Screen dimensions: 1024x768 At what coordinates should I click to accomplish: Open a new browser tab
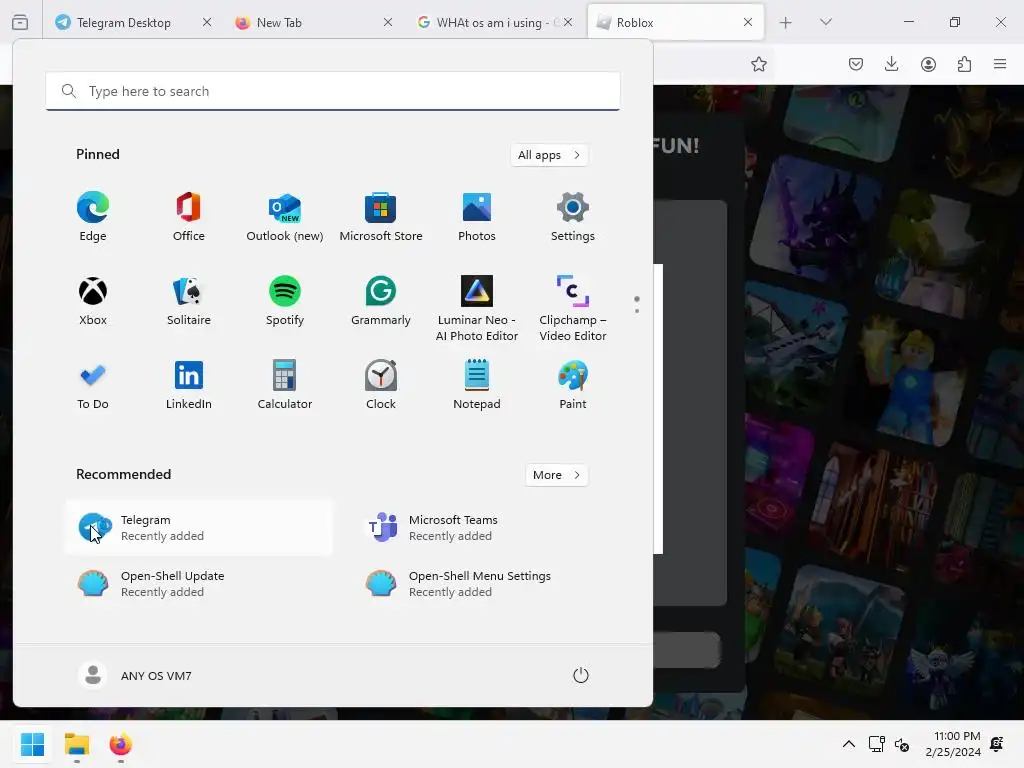pos(786,23)
